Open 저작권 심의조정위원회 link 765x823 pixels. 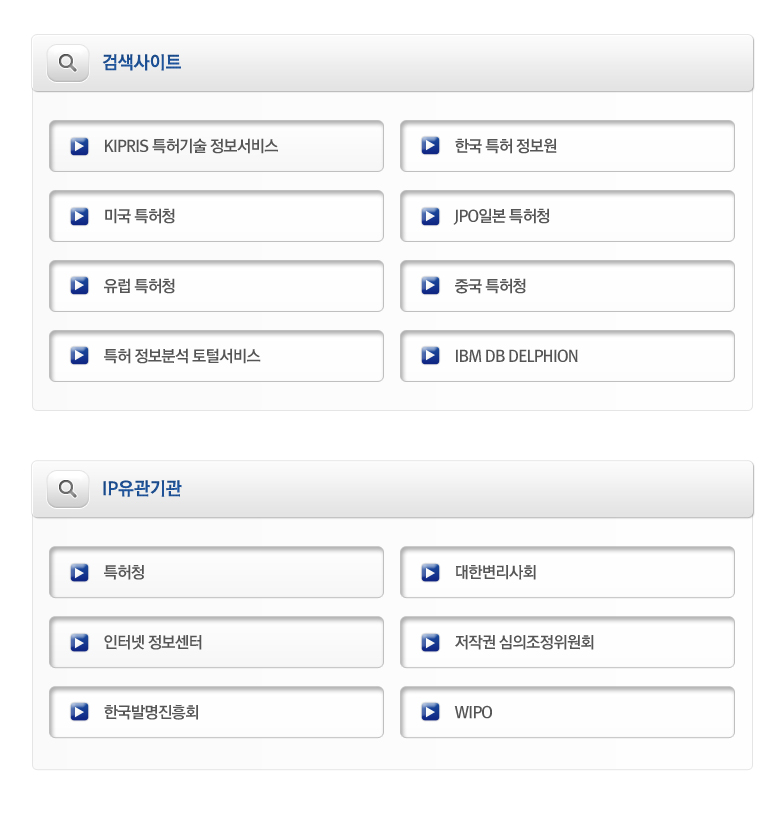pos(524,642)
